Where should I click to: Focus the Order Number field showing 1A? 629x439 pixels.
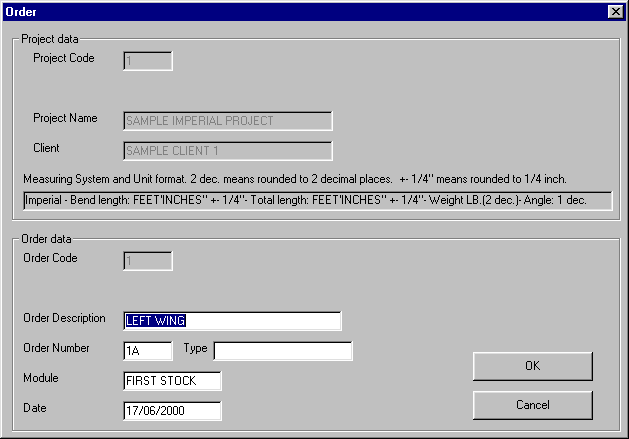click(x=148, y=351)
